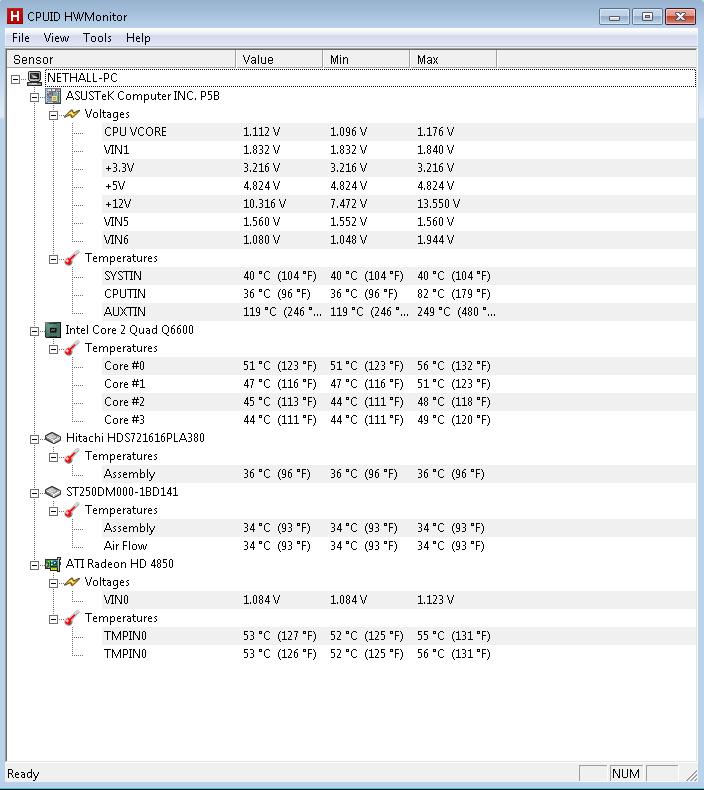The width and height of the screenshot is (704, 790).
Task: Select the +12V voltage row
Action: tap(399, 204)
